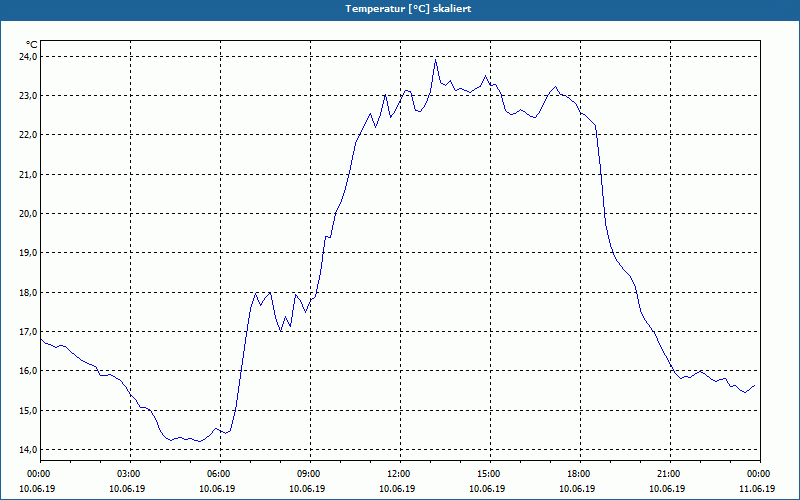
Task: Click the 10.06.19 date under 15:00
Action: point(487,489)
